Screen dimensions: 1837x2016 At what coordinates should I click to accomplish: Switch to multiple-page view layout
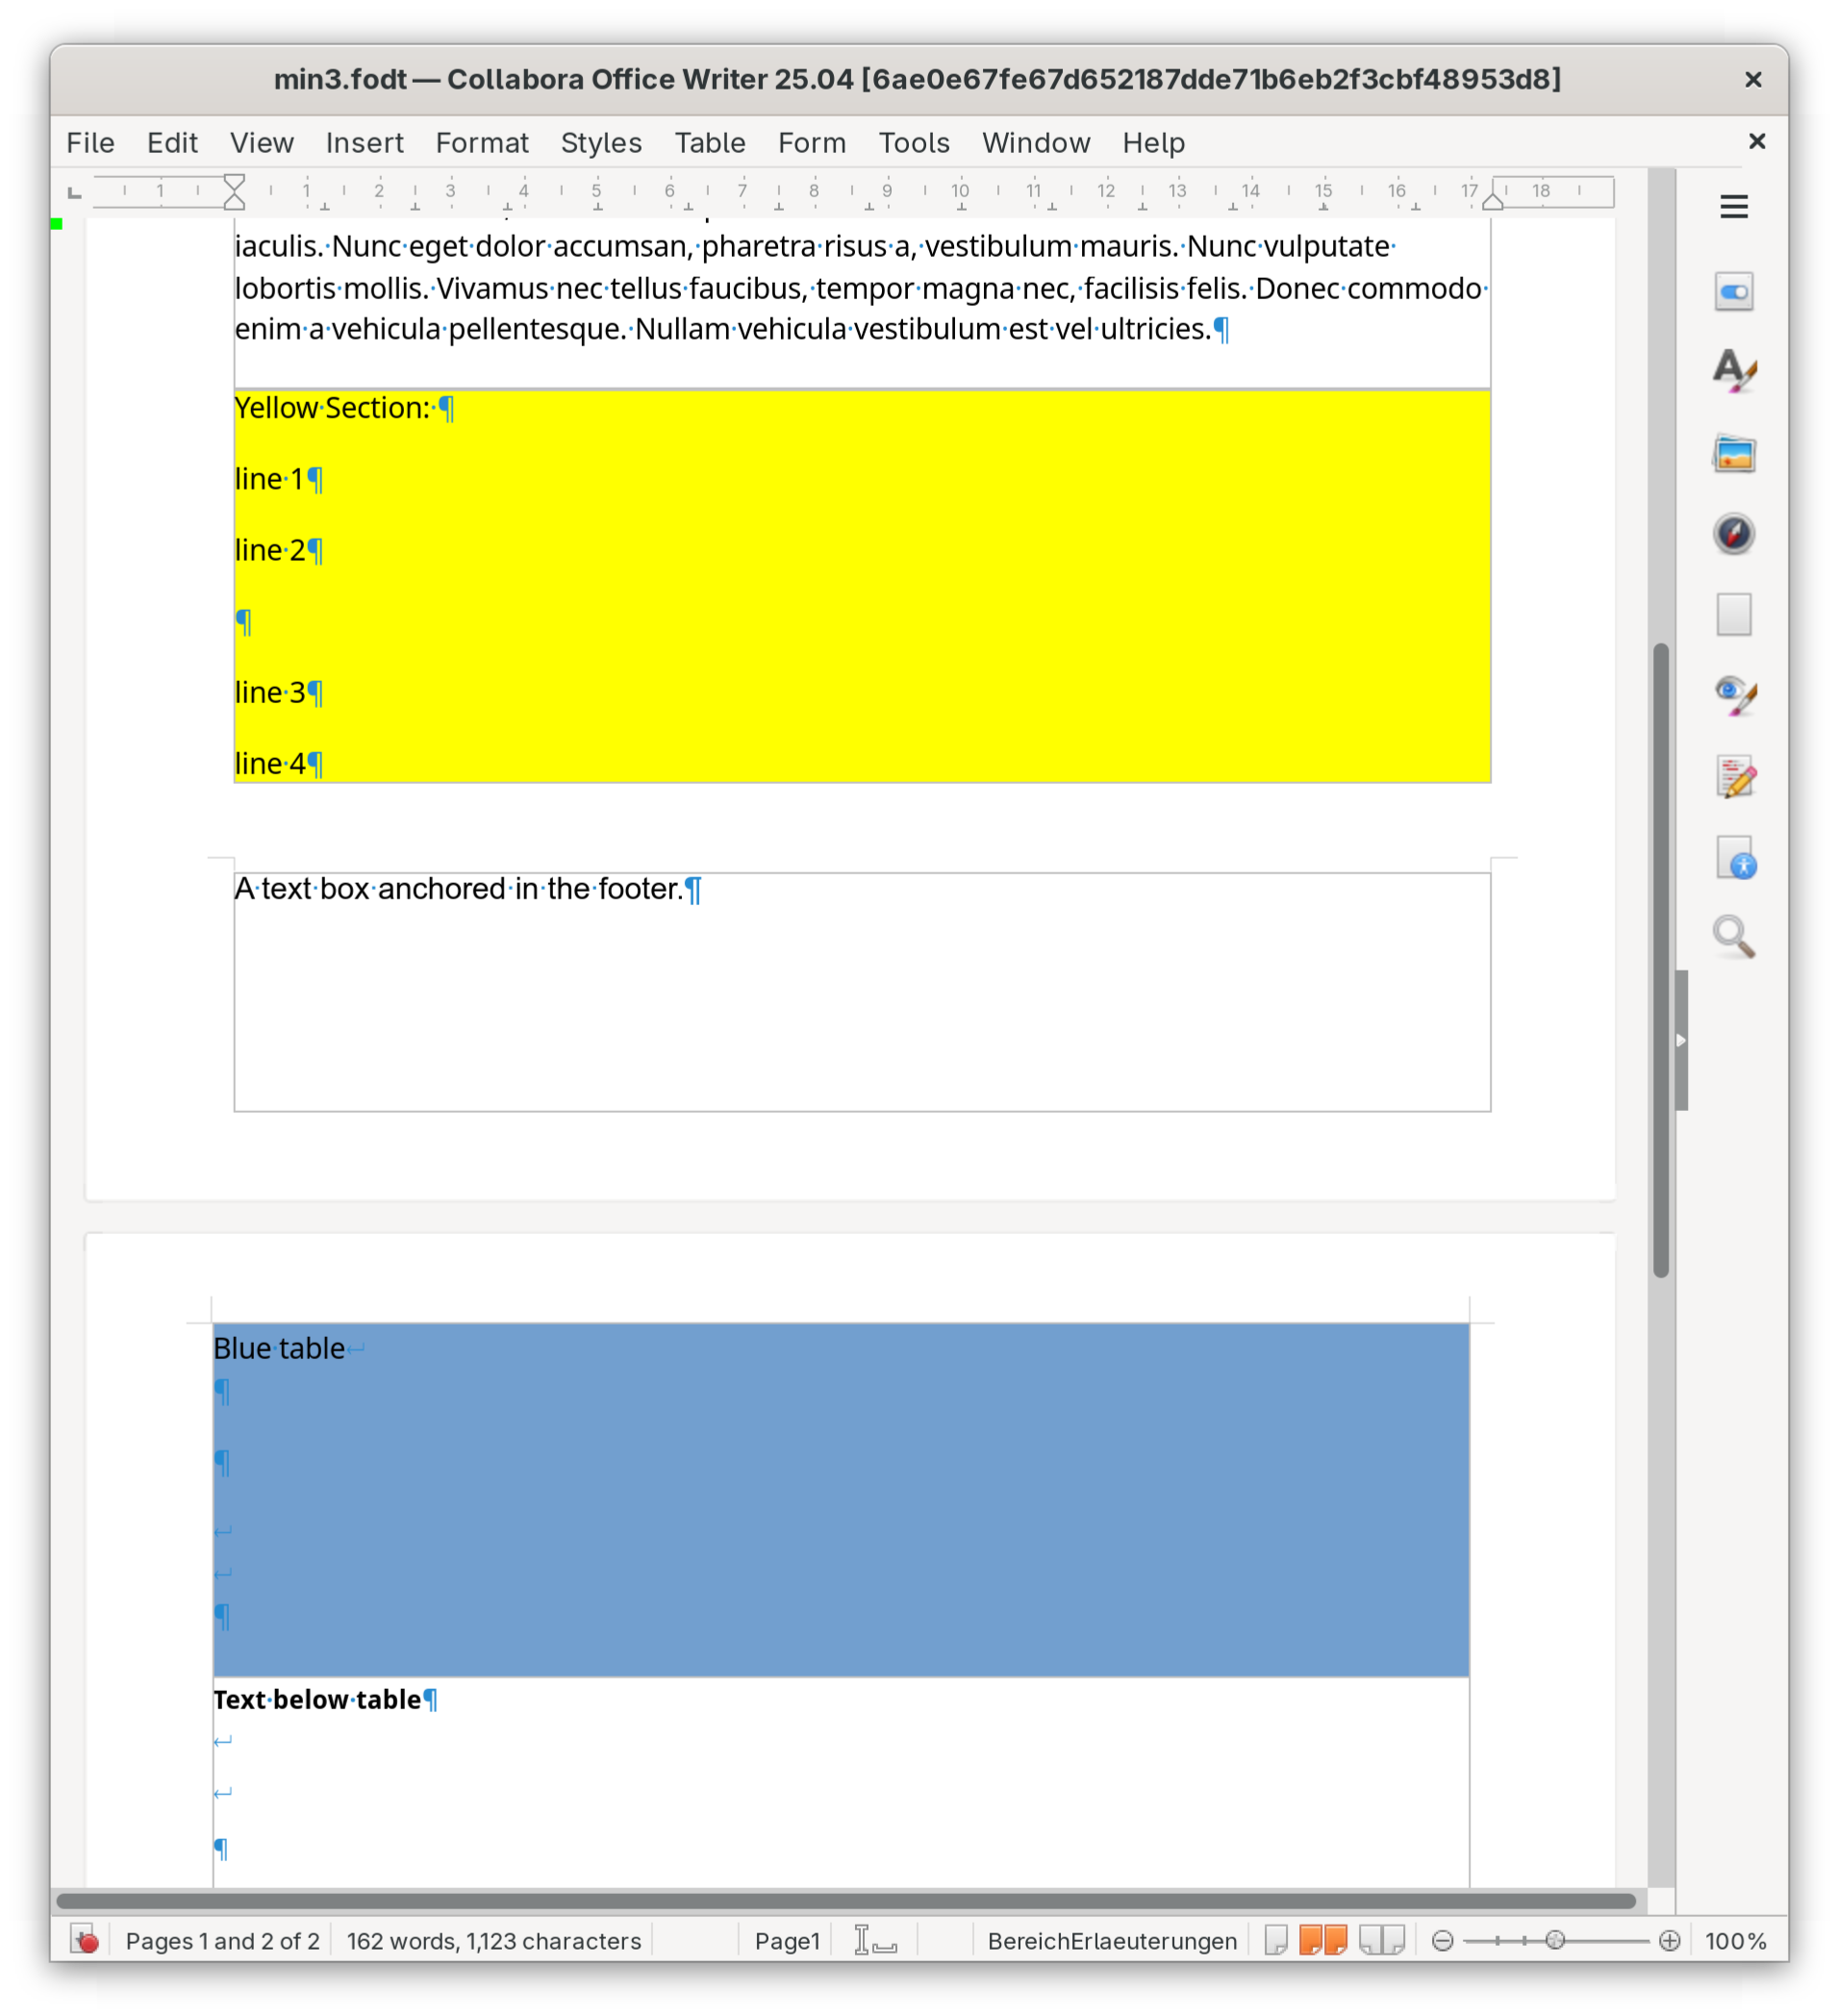pyautogui.click(x=1322, y=1941)
